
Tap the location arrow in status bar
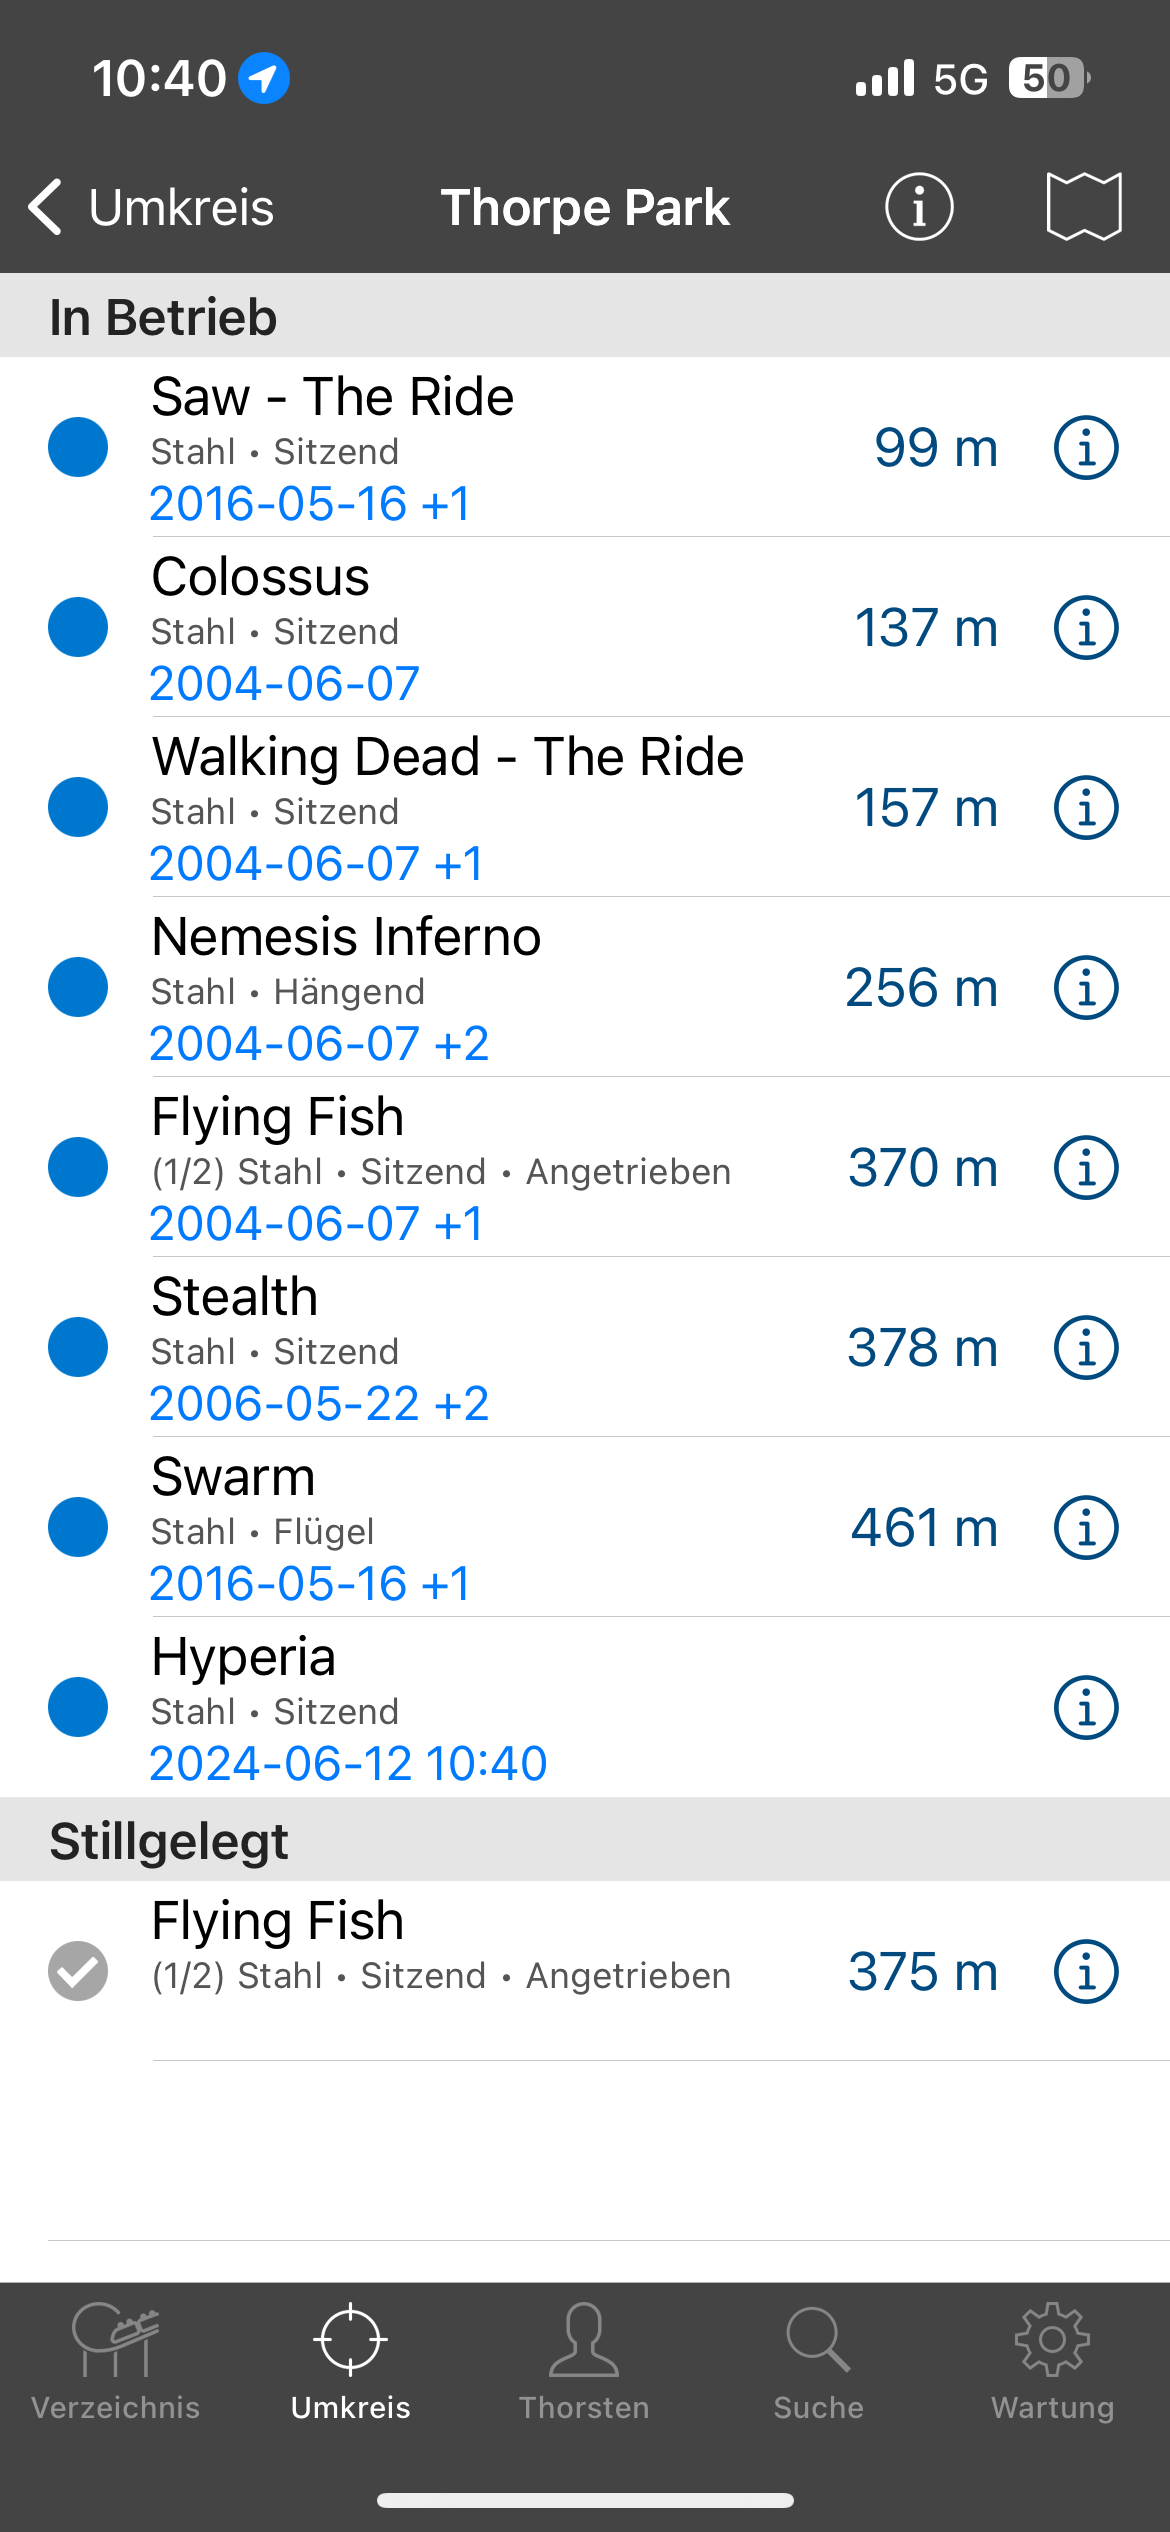(x=264, y=78)
